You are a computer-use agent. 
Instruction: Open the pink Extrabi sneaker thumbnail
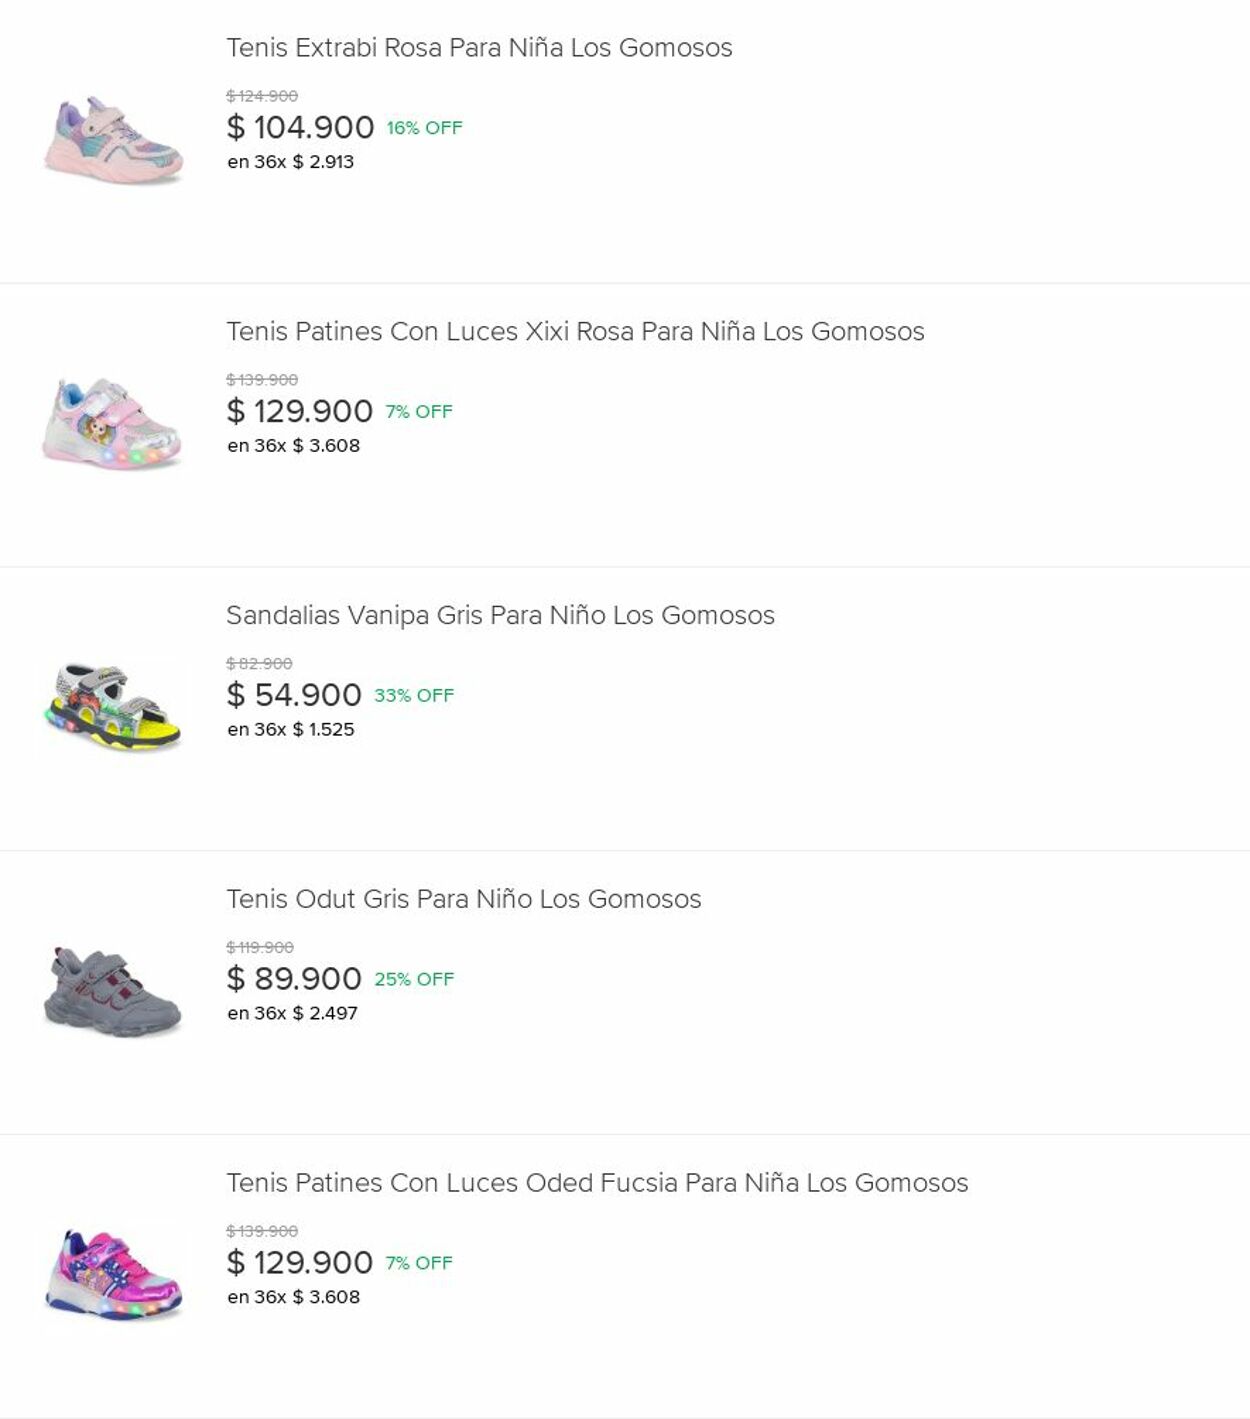coord(113,141)
